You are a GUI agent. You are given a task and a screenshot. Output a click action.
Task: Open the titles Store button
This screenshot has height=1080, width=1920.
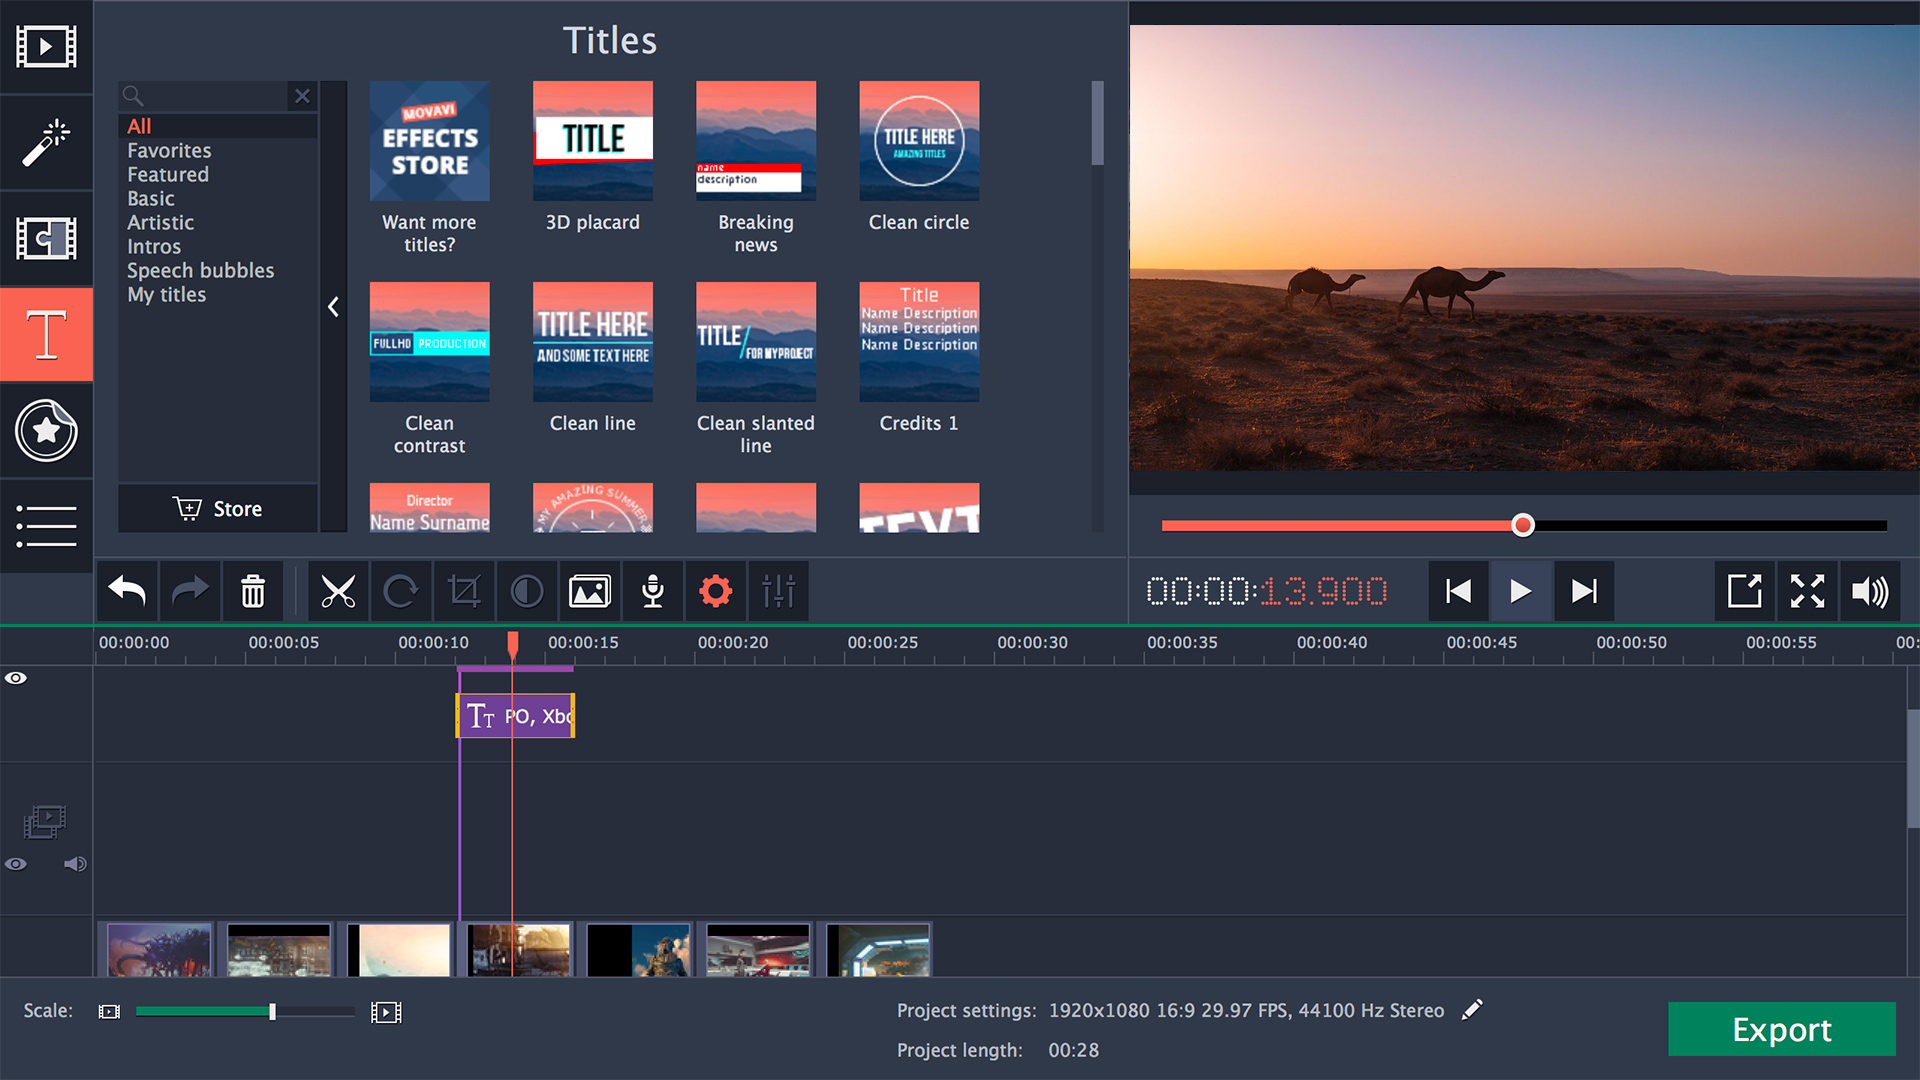(x=218, y=509)
